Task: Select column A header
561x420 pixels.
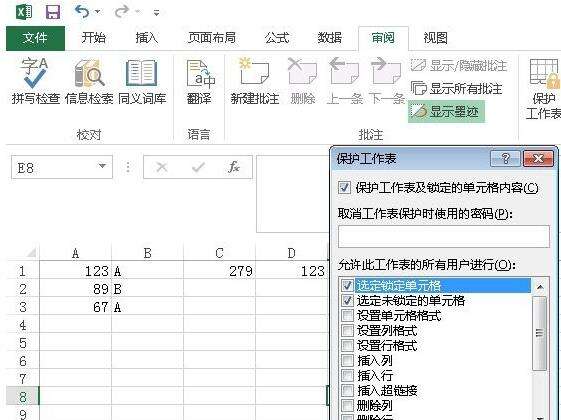Action: [x=75, y=253]
